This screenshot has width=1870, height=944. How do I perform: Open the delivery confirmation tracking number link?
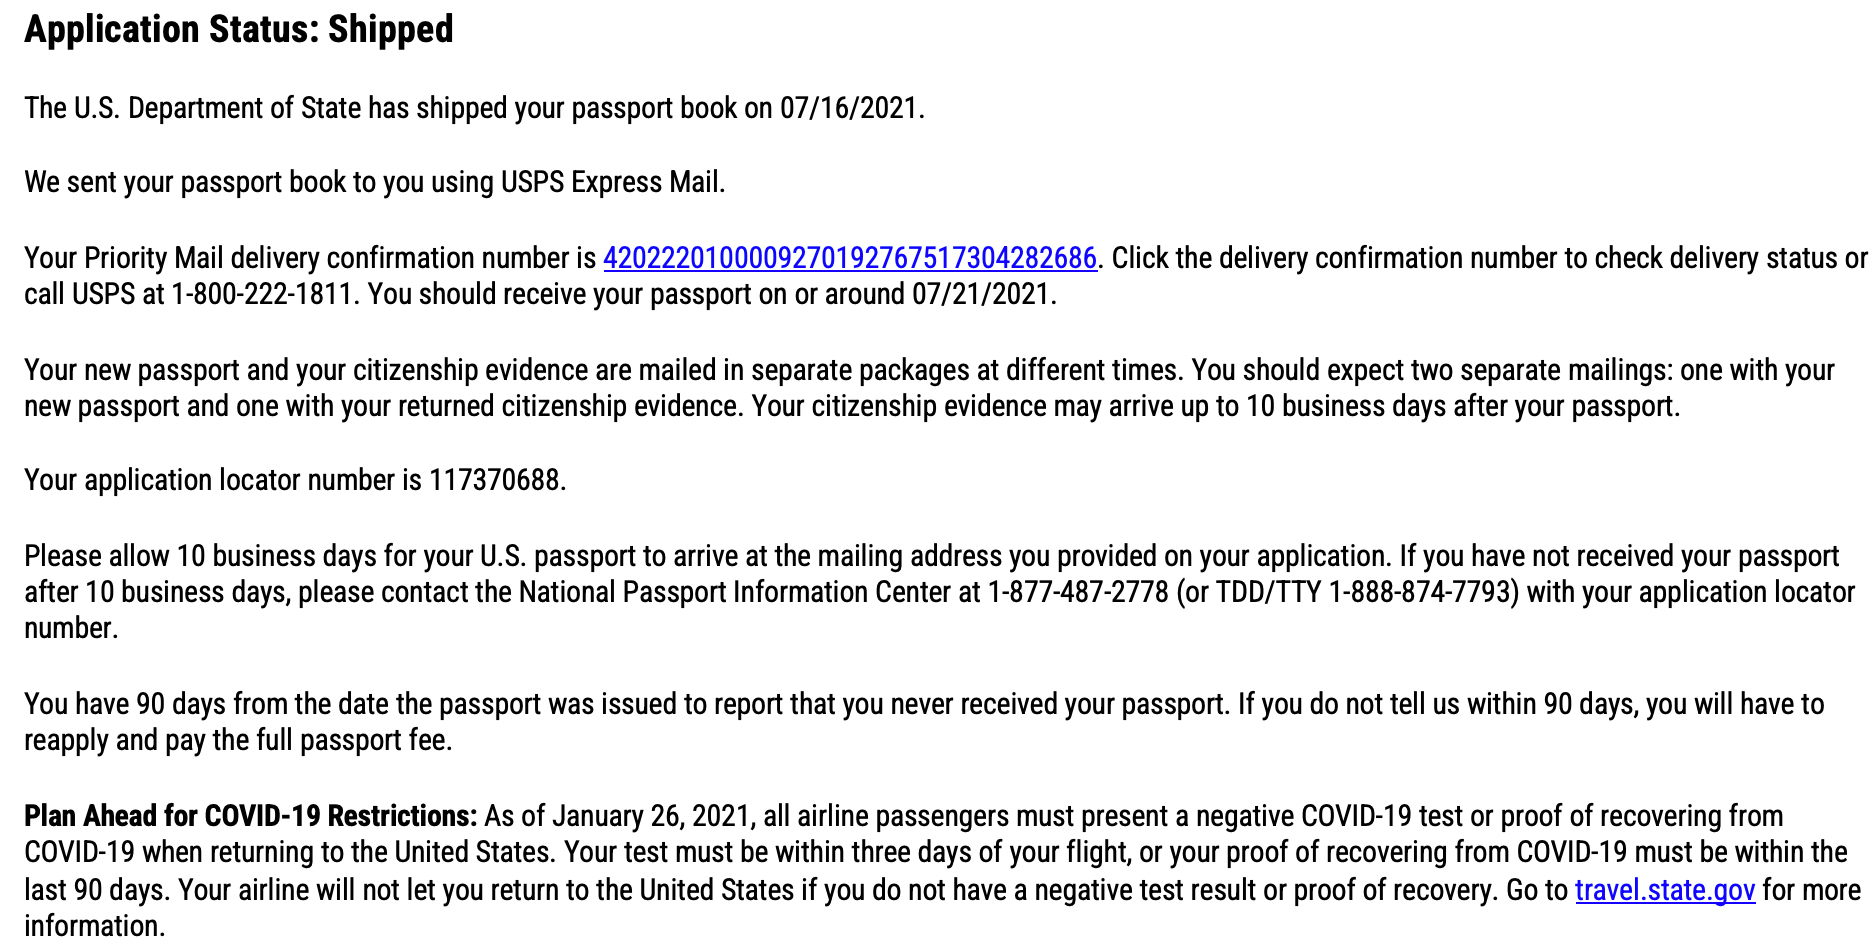[849, 258]
